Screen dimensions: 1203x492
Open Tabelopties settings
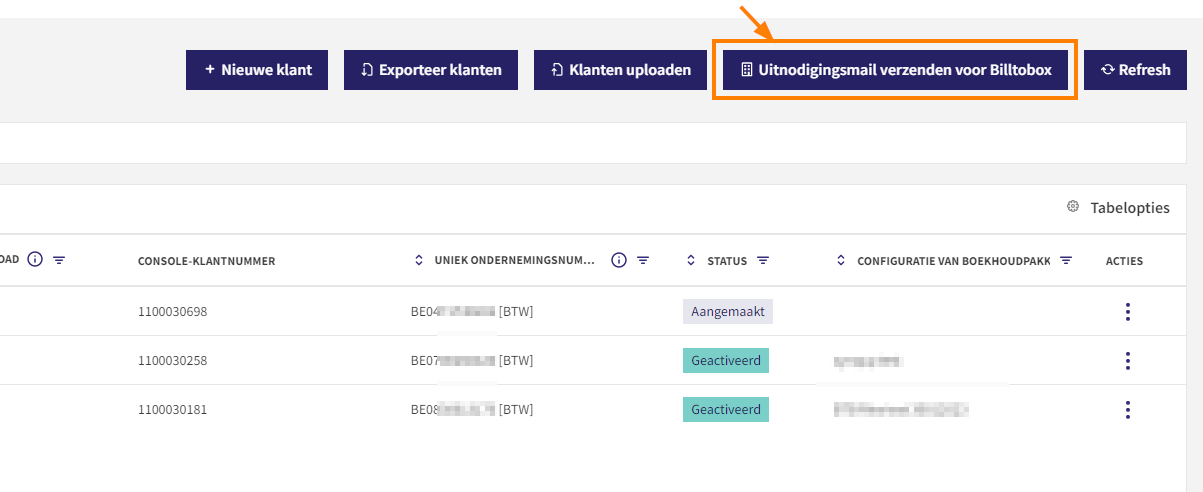(x=1117, y=207)
